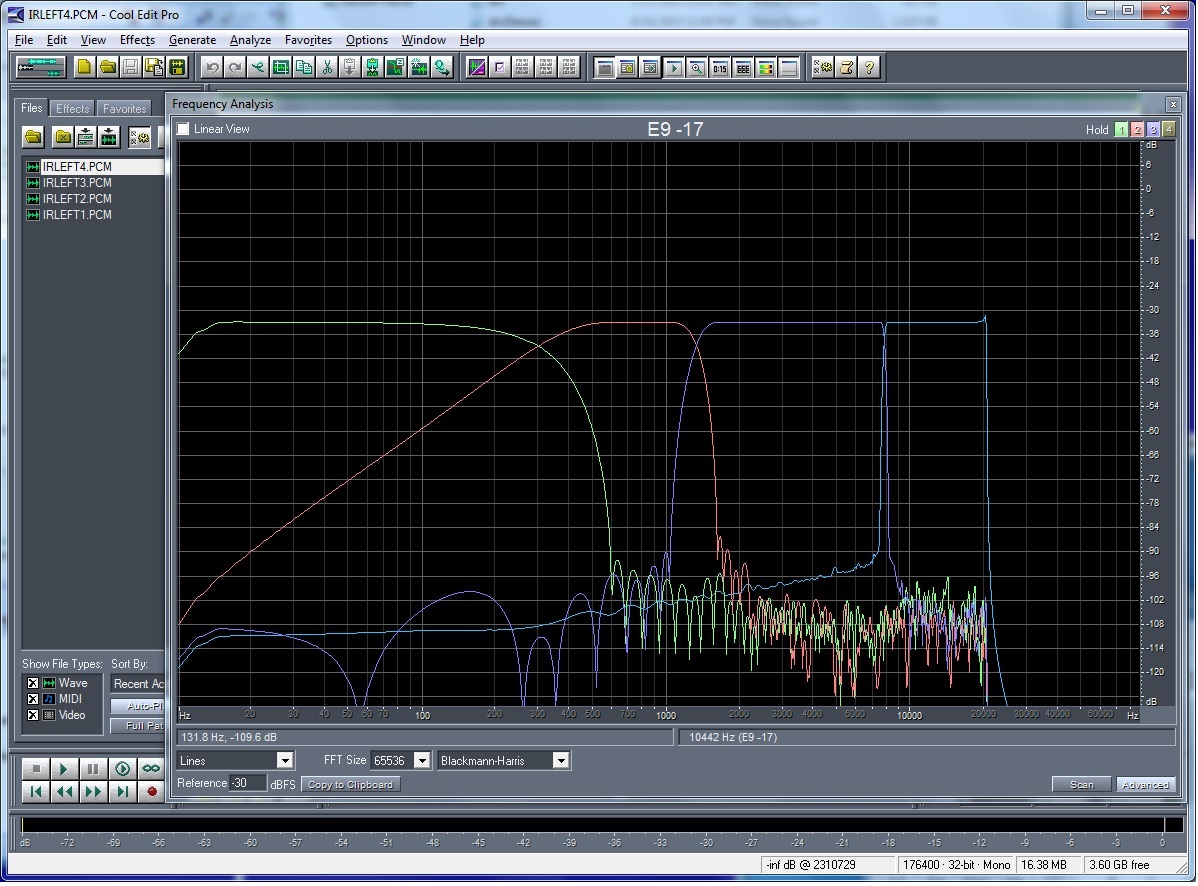Uncheck the MIDI file type checkbox
Viewport: 1198px width, 886px height.
(x=33, y=699)
